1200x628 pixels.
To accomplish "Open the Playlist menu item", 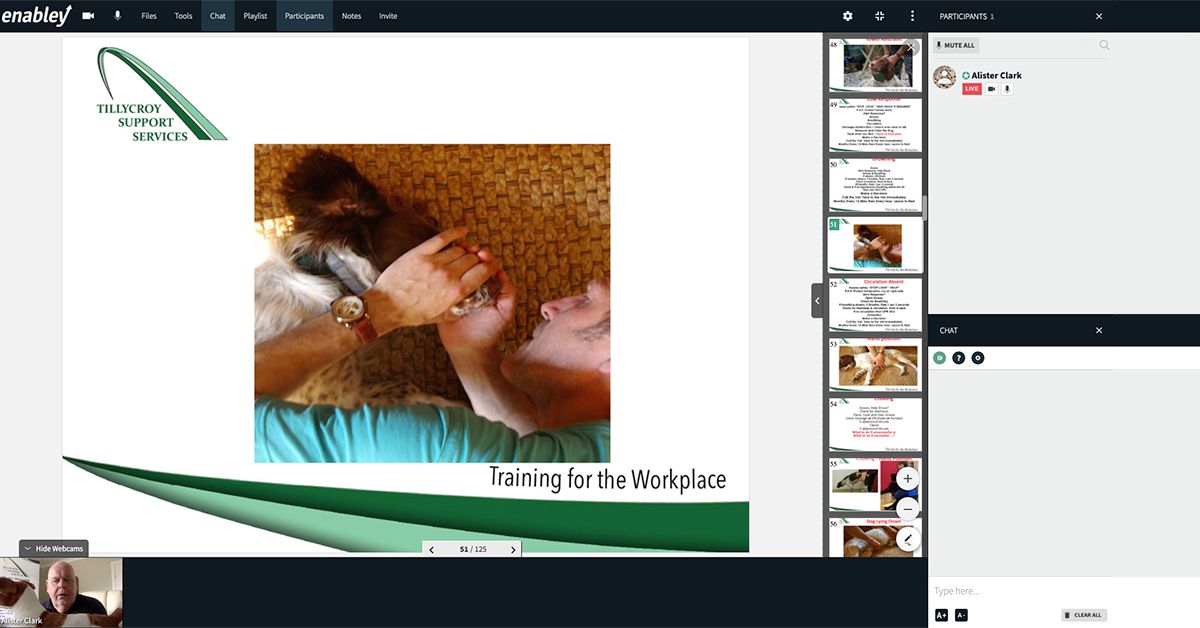I will (x=255, y=16).
